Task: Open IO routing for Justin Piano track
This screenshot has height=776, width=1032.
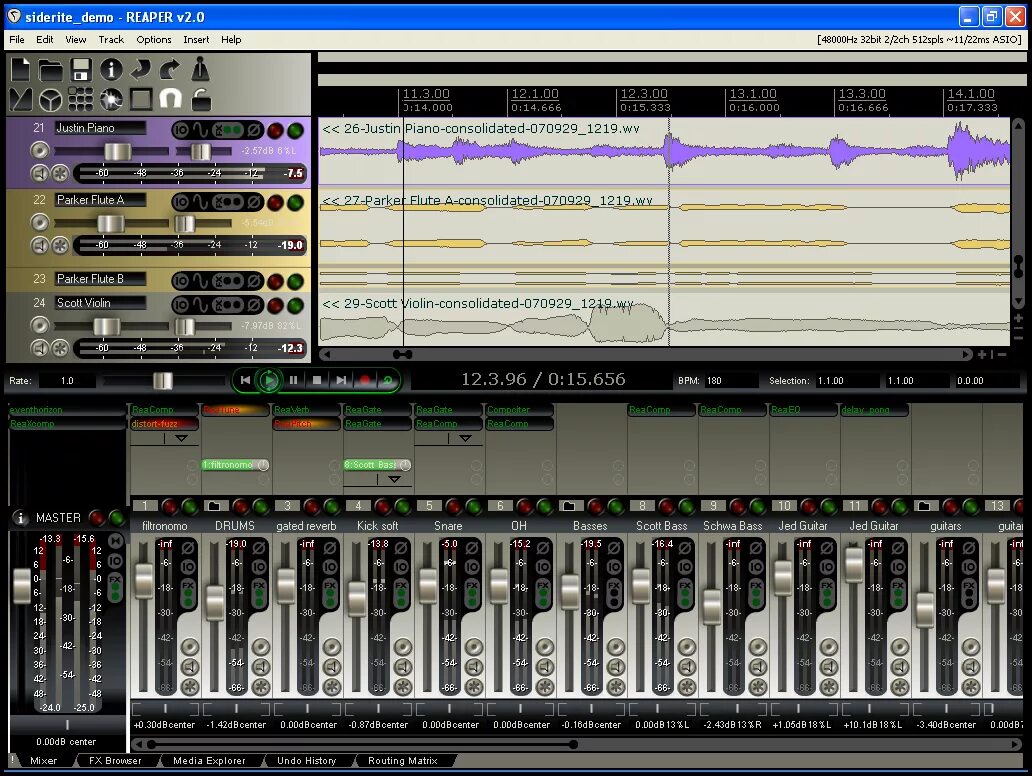Action: (180, 130)
